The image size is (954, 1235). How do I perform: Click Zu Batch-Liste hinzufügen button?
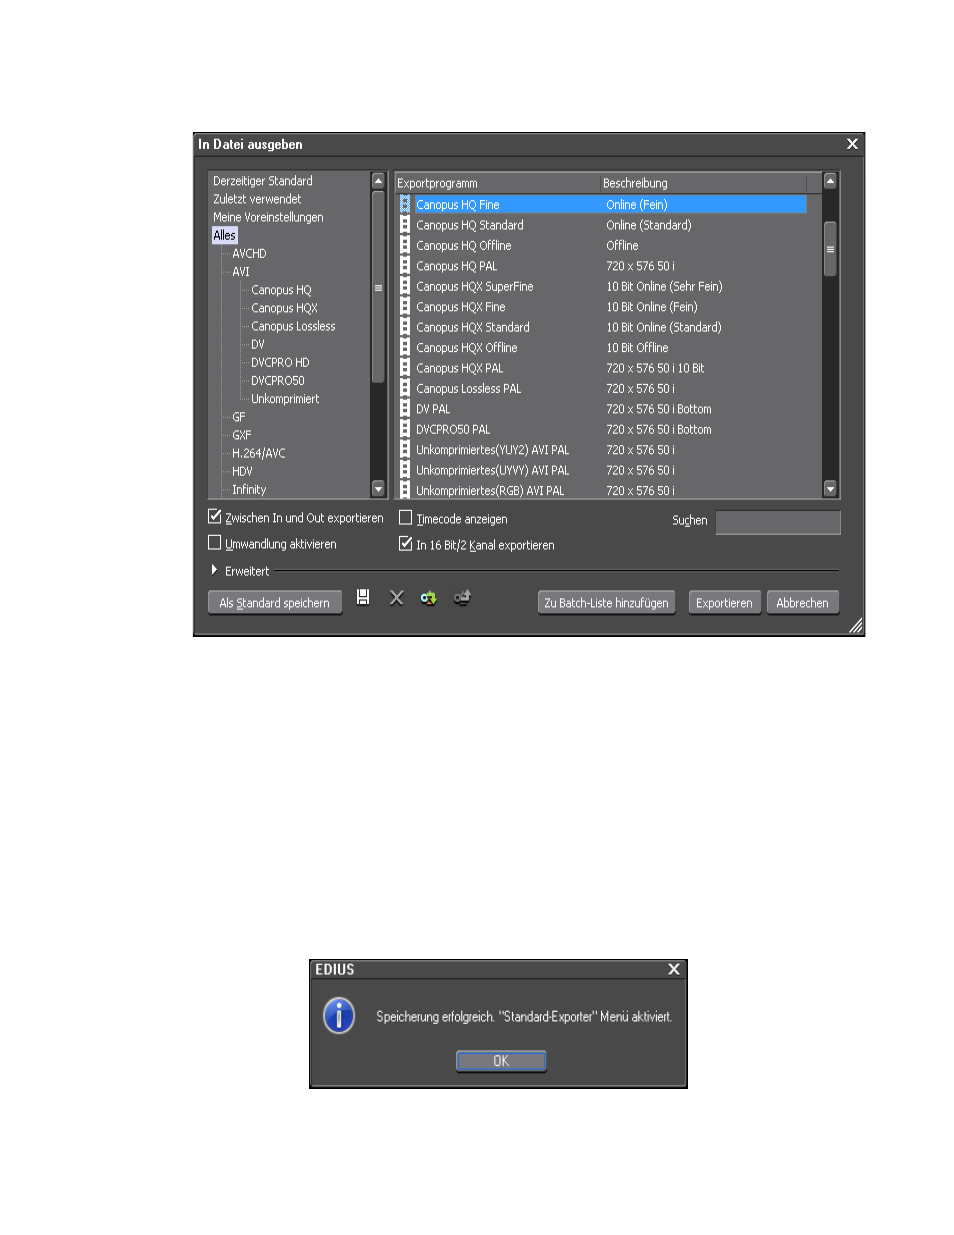tap(607, 603)
